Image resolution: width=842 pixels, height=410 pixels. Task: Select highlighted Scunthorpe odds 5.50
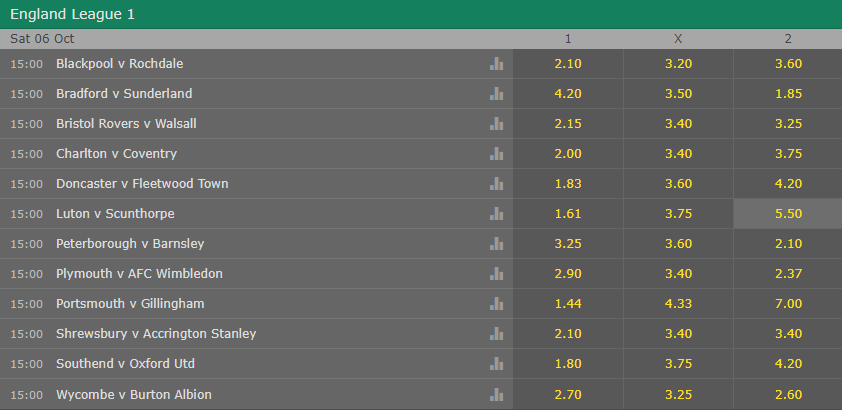tap(788, 214)
